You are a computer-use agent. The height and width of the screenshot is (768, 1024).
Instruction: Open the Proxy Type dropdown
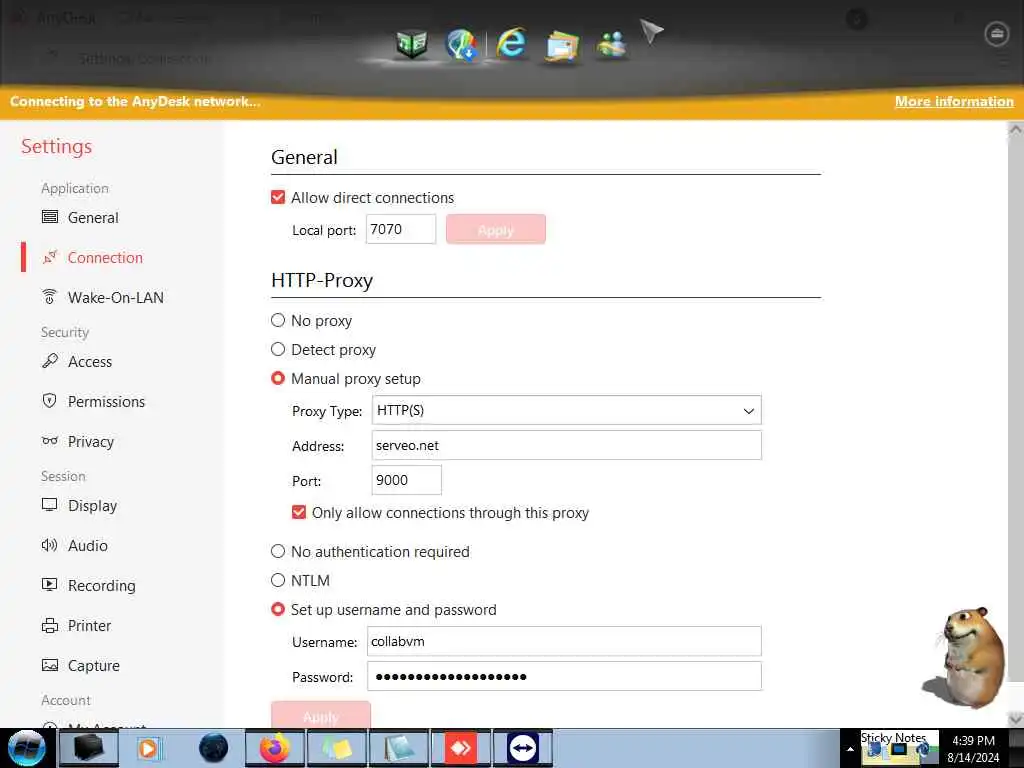pyautogui.click(x=566, y=410)
